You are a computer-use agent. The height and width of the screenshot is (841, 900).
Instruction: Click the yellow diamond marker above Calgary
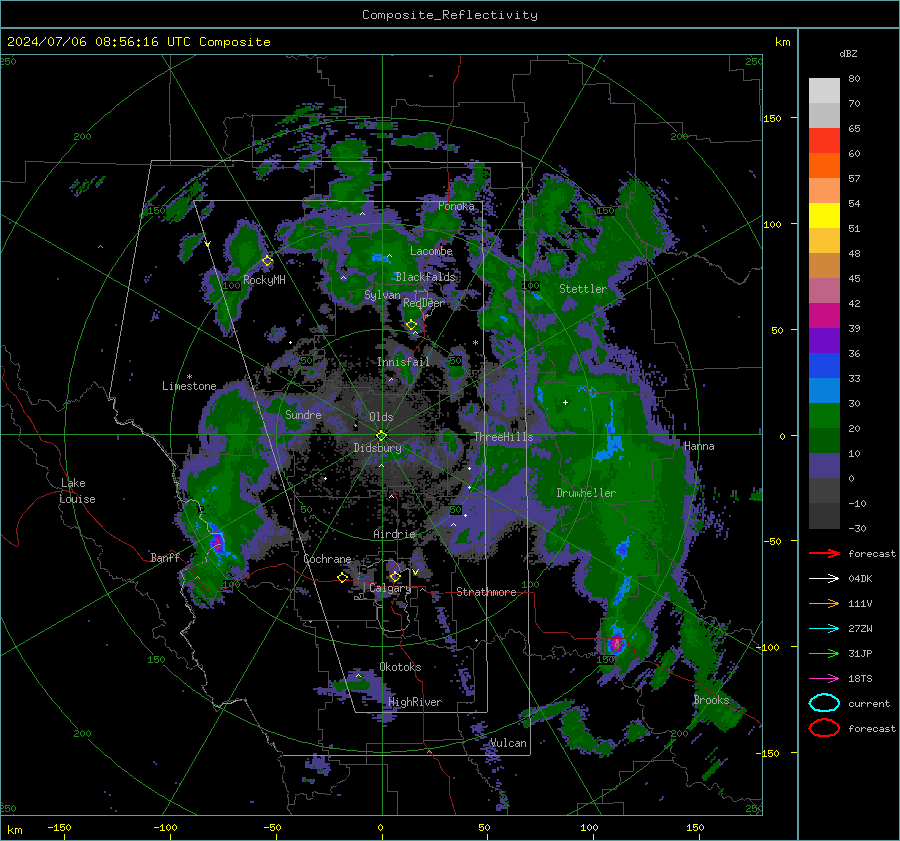[x=395, y=576]
